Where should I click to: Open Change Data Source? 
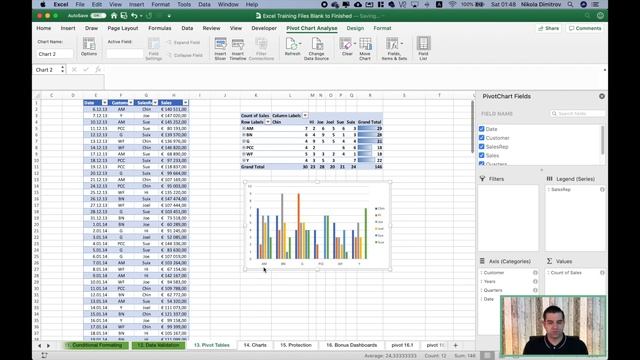[316, 49]
